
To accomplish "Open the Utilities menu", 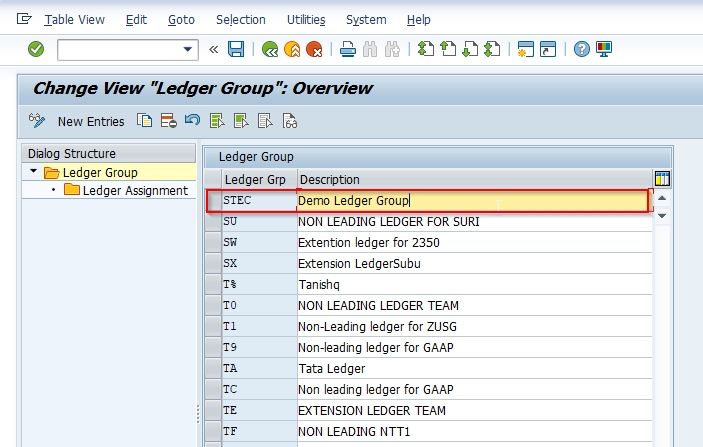I will tap(306, 20).
